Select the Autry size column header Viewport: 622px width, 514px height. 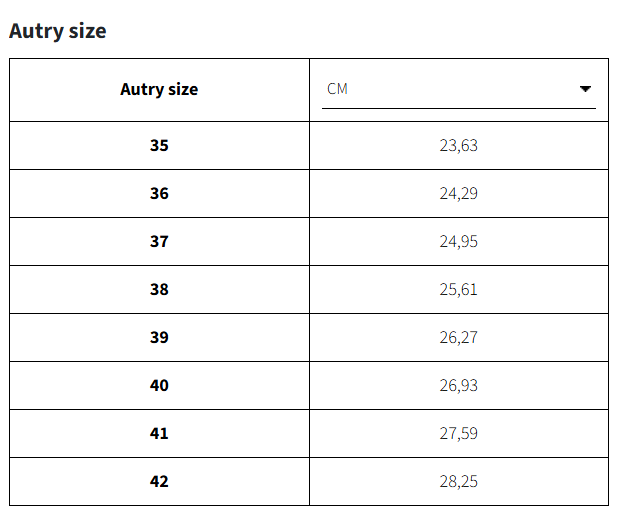tap(159, 89)
